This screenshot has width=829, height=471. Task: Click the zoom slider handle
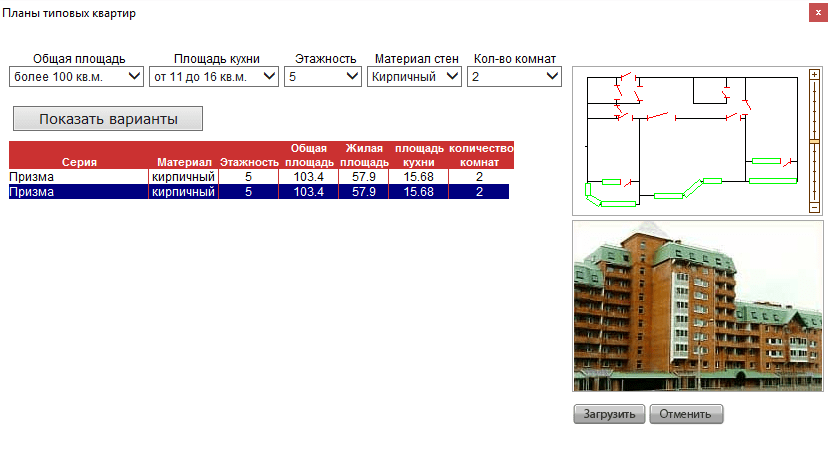click(x=814, y=141)
